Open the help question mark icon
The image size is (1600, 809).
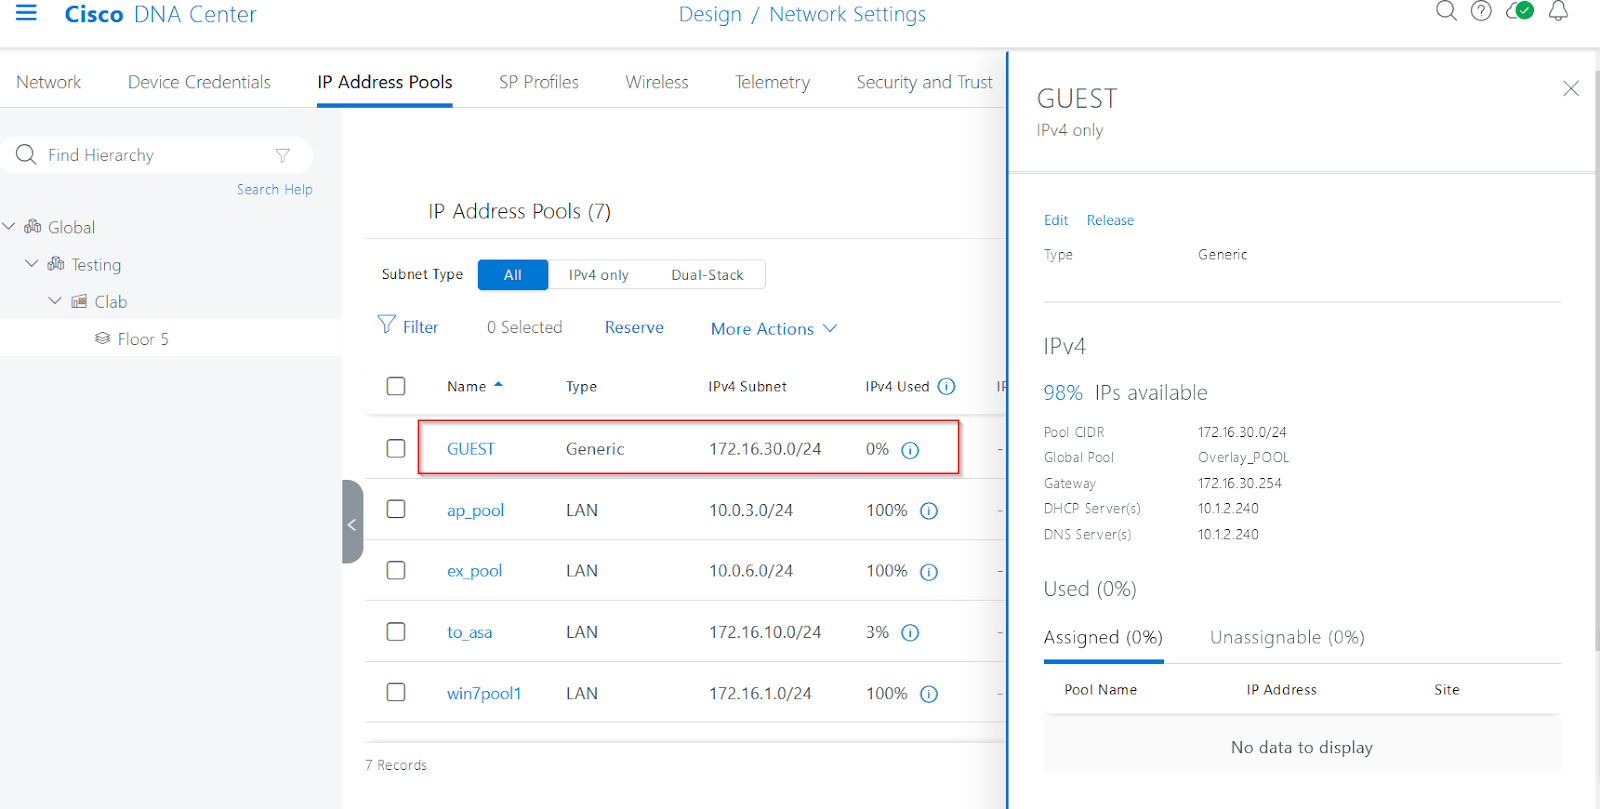pos(1481,11)
